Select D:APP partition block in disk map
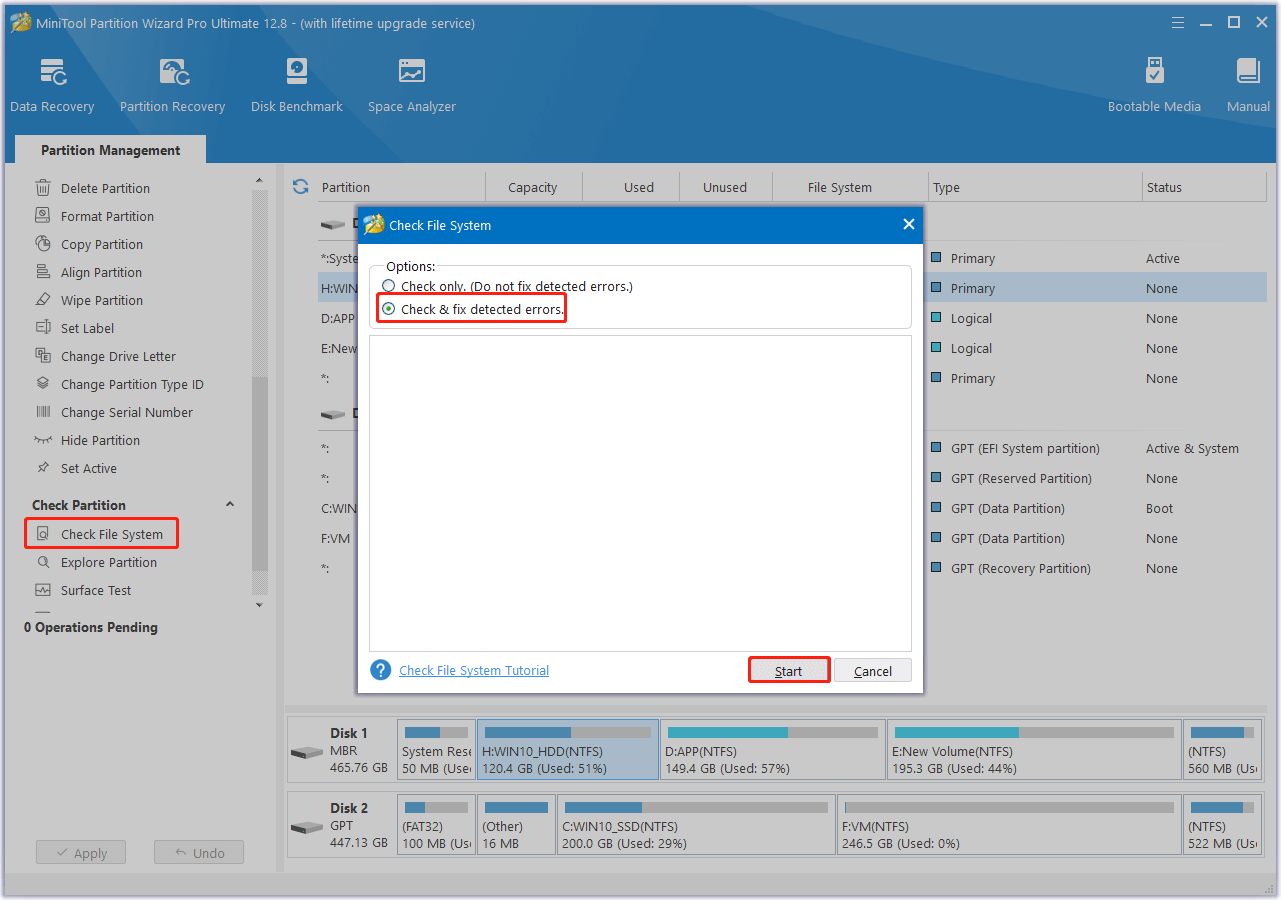1281x900 pixels. (773, 750)
